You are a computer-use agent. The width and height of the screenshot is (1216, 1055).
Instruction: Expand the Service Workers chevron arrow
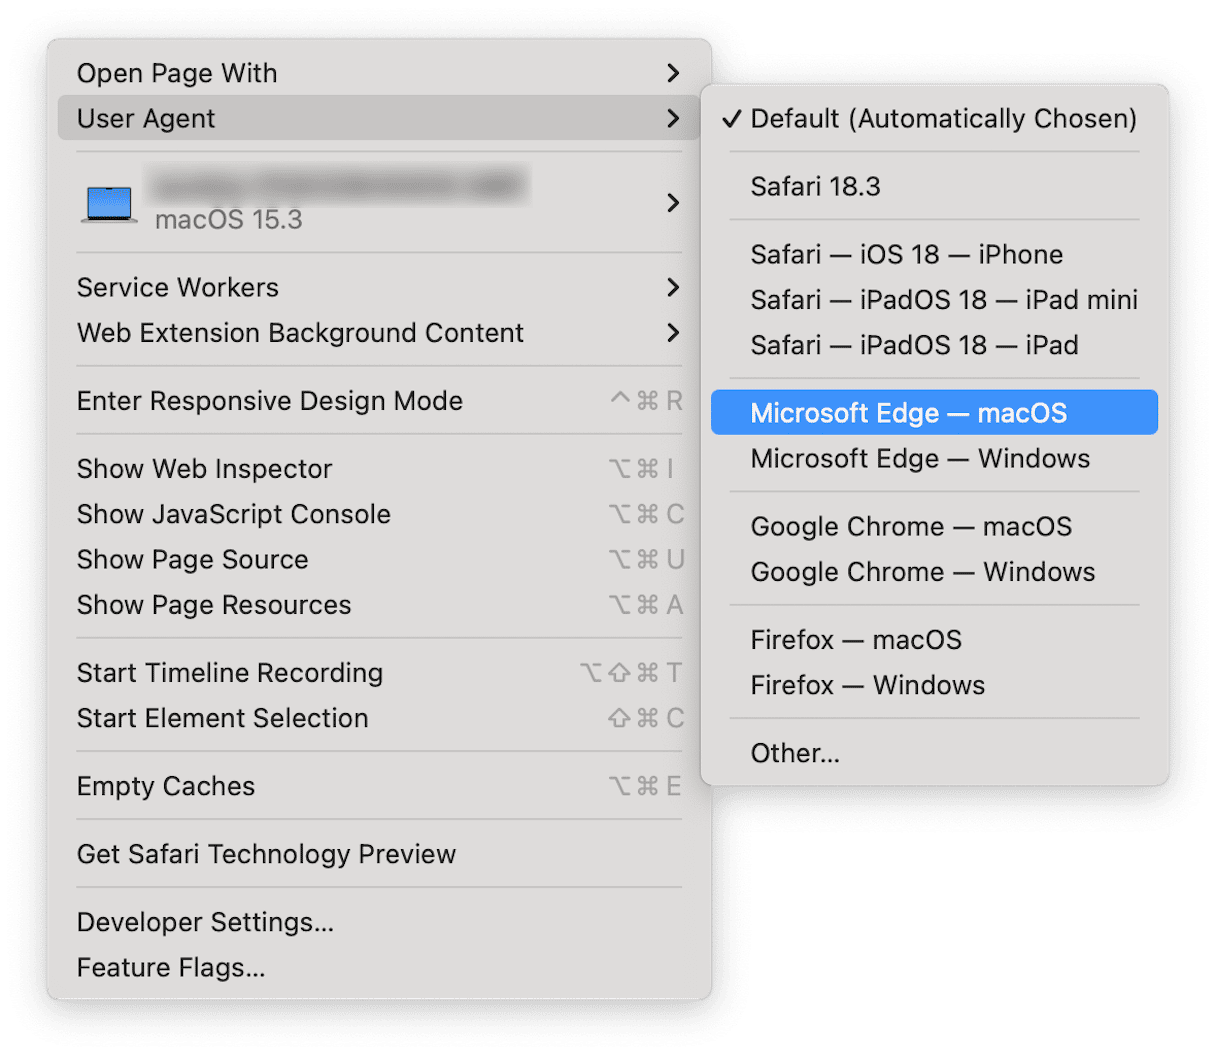[x=673, y=287]
